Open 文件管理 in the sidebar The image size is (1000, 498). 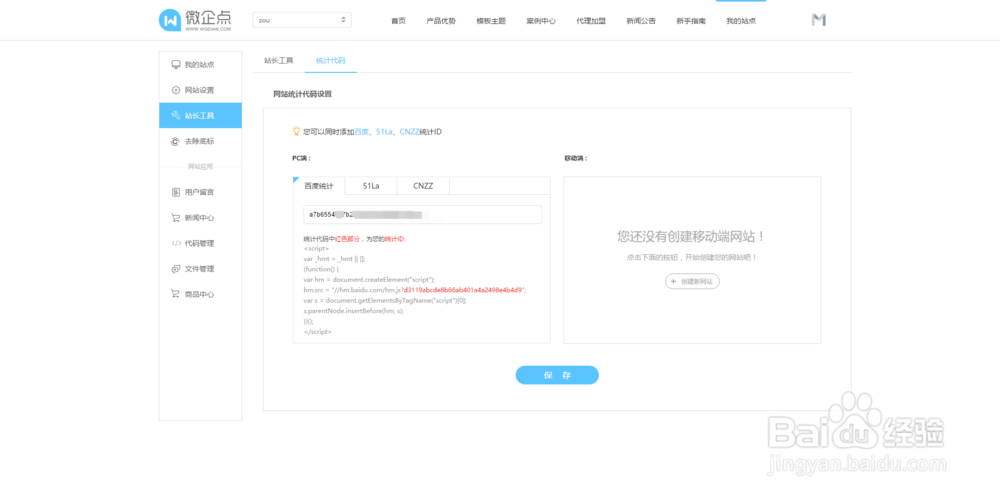200,268
